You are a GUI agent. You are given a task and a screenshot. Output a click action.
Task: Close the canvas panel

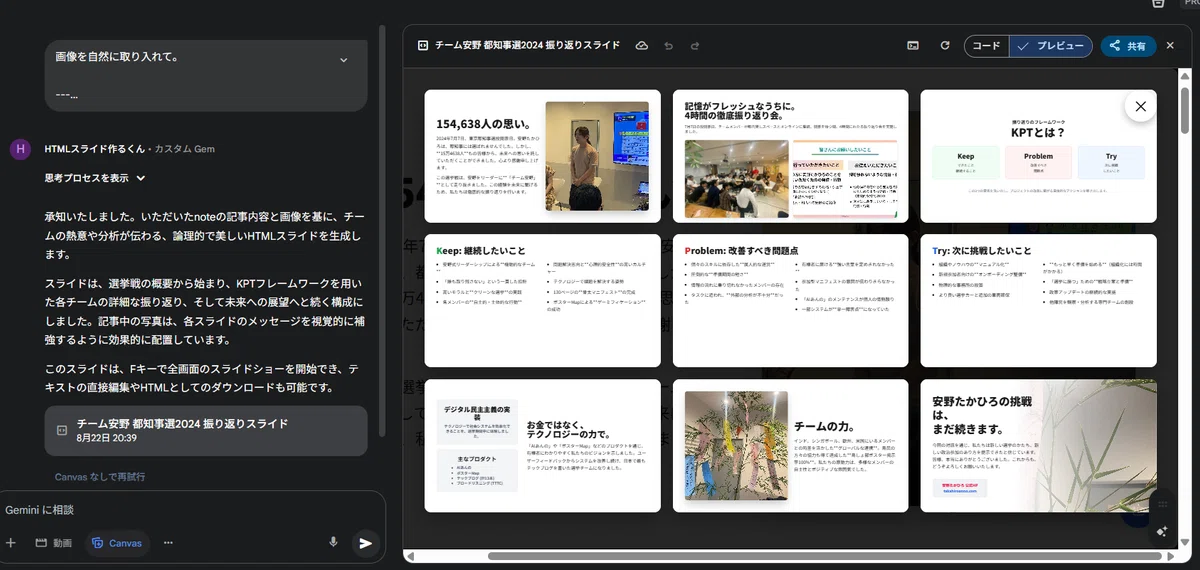1170,46
